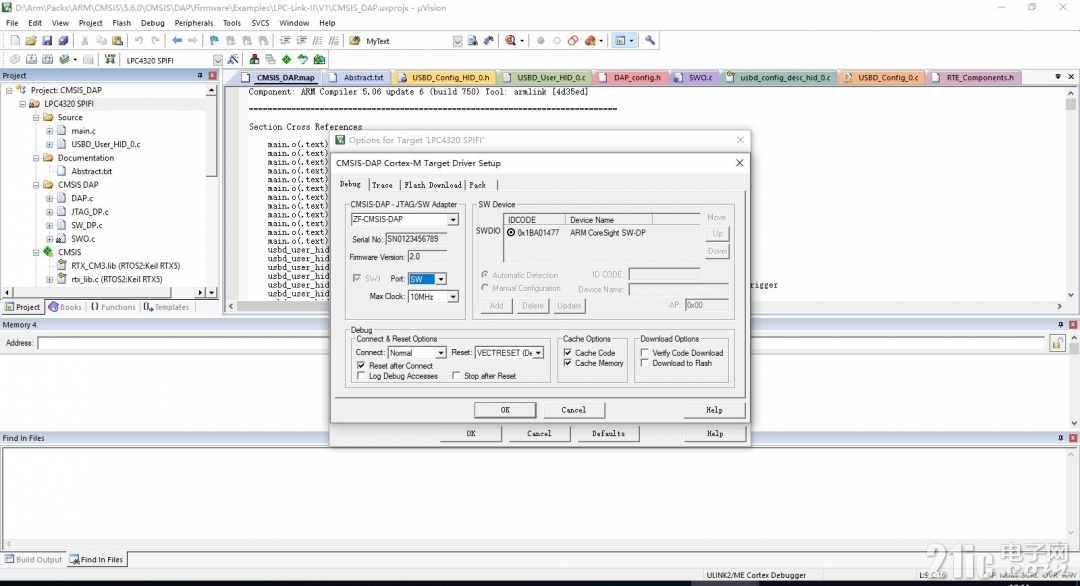Open Manage Run-Time Environment green diamond icon
The image size is (1080, 586).
(287, 60)
